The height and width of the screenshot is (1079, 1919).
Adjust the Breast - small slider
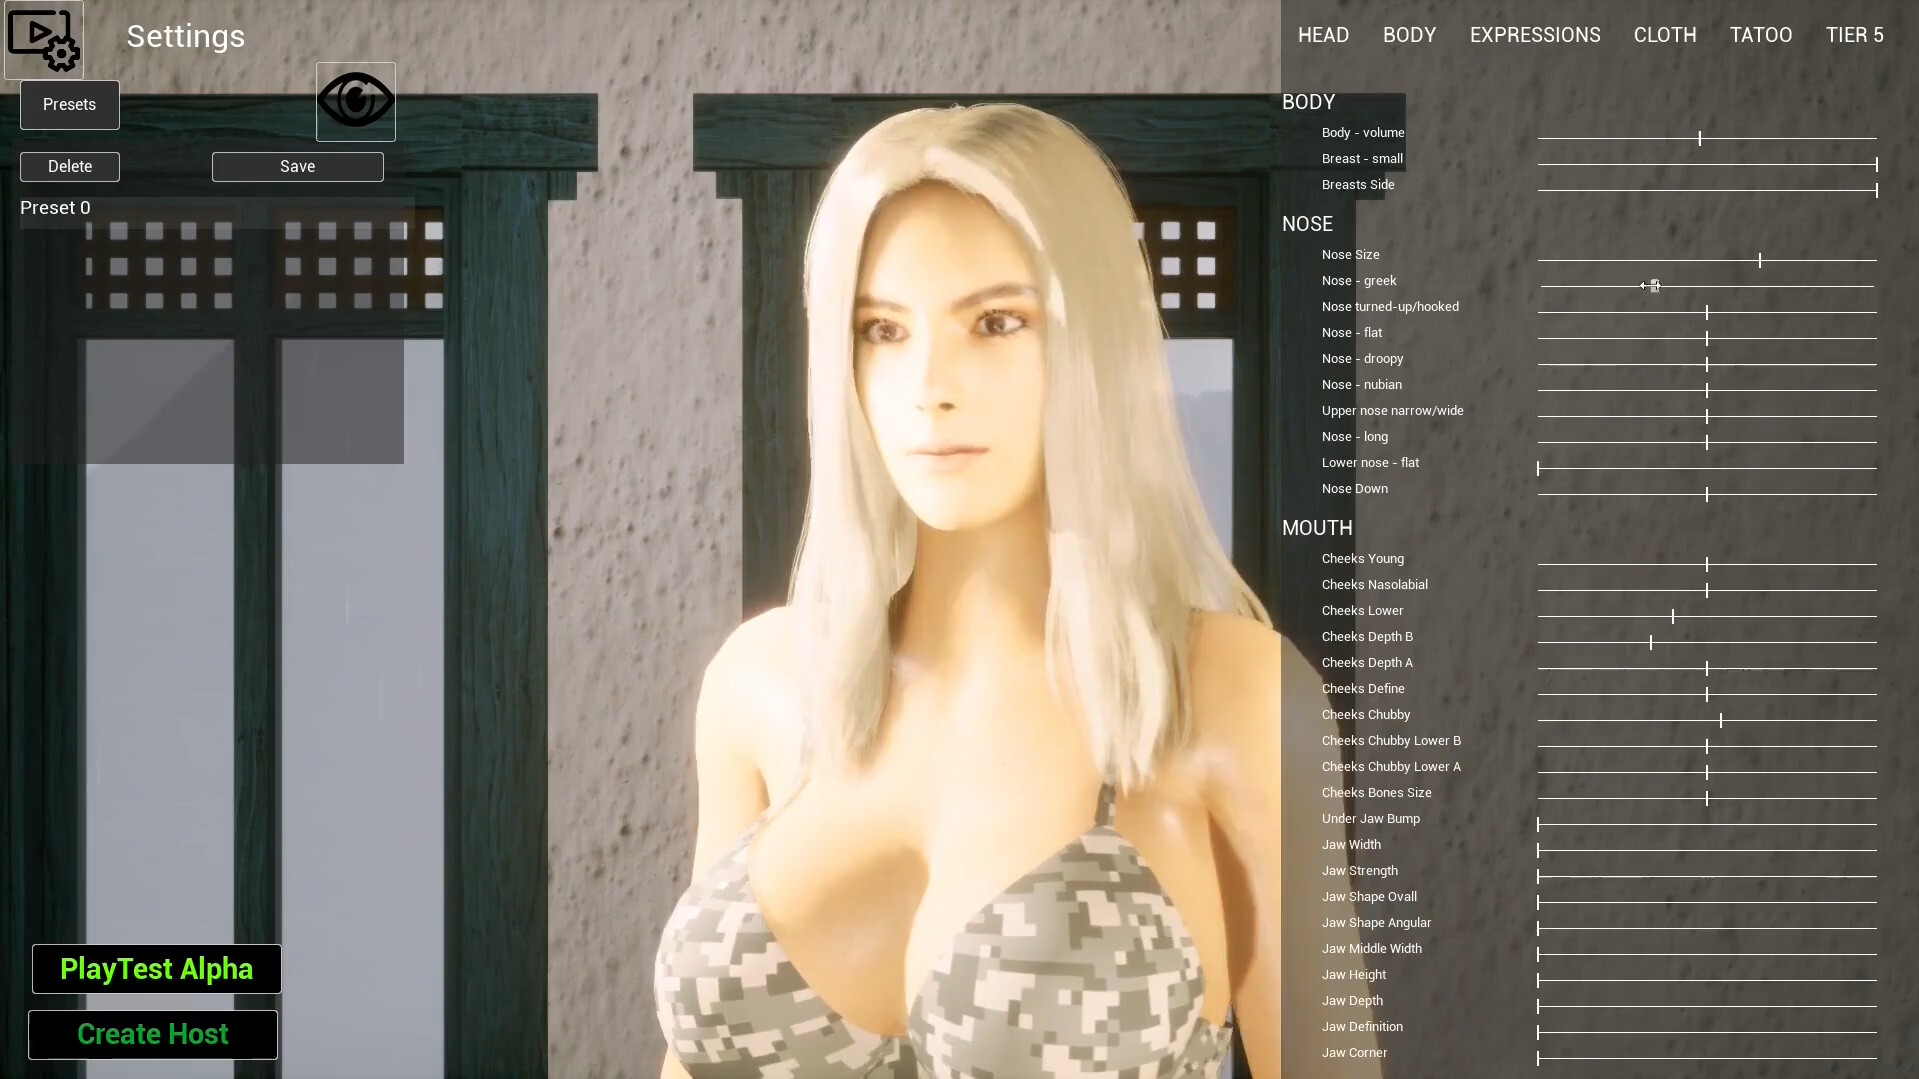1876,164
